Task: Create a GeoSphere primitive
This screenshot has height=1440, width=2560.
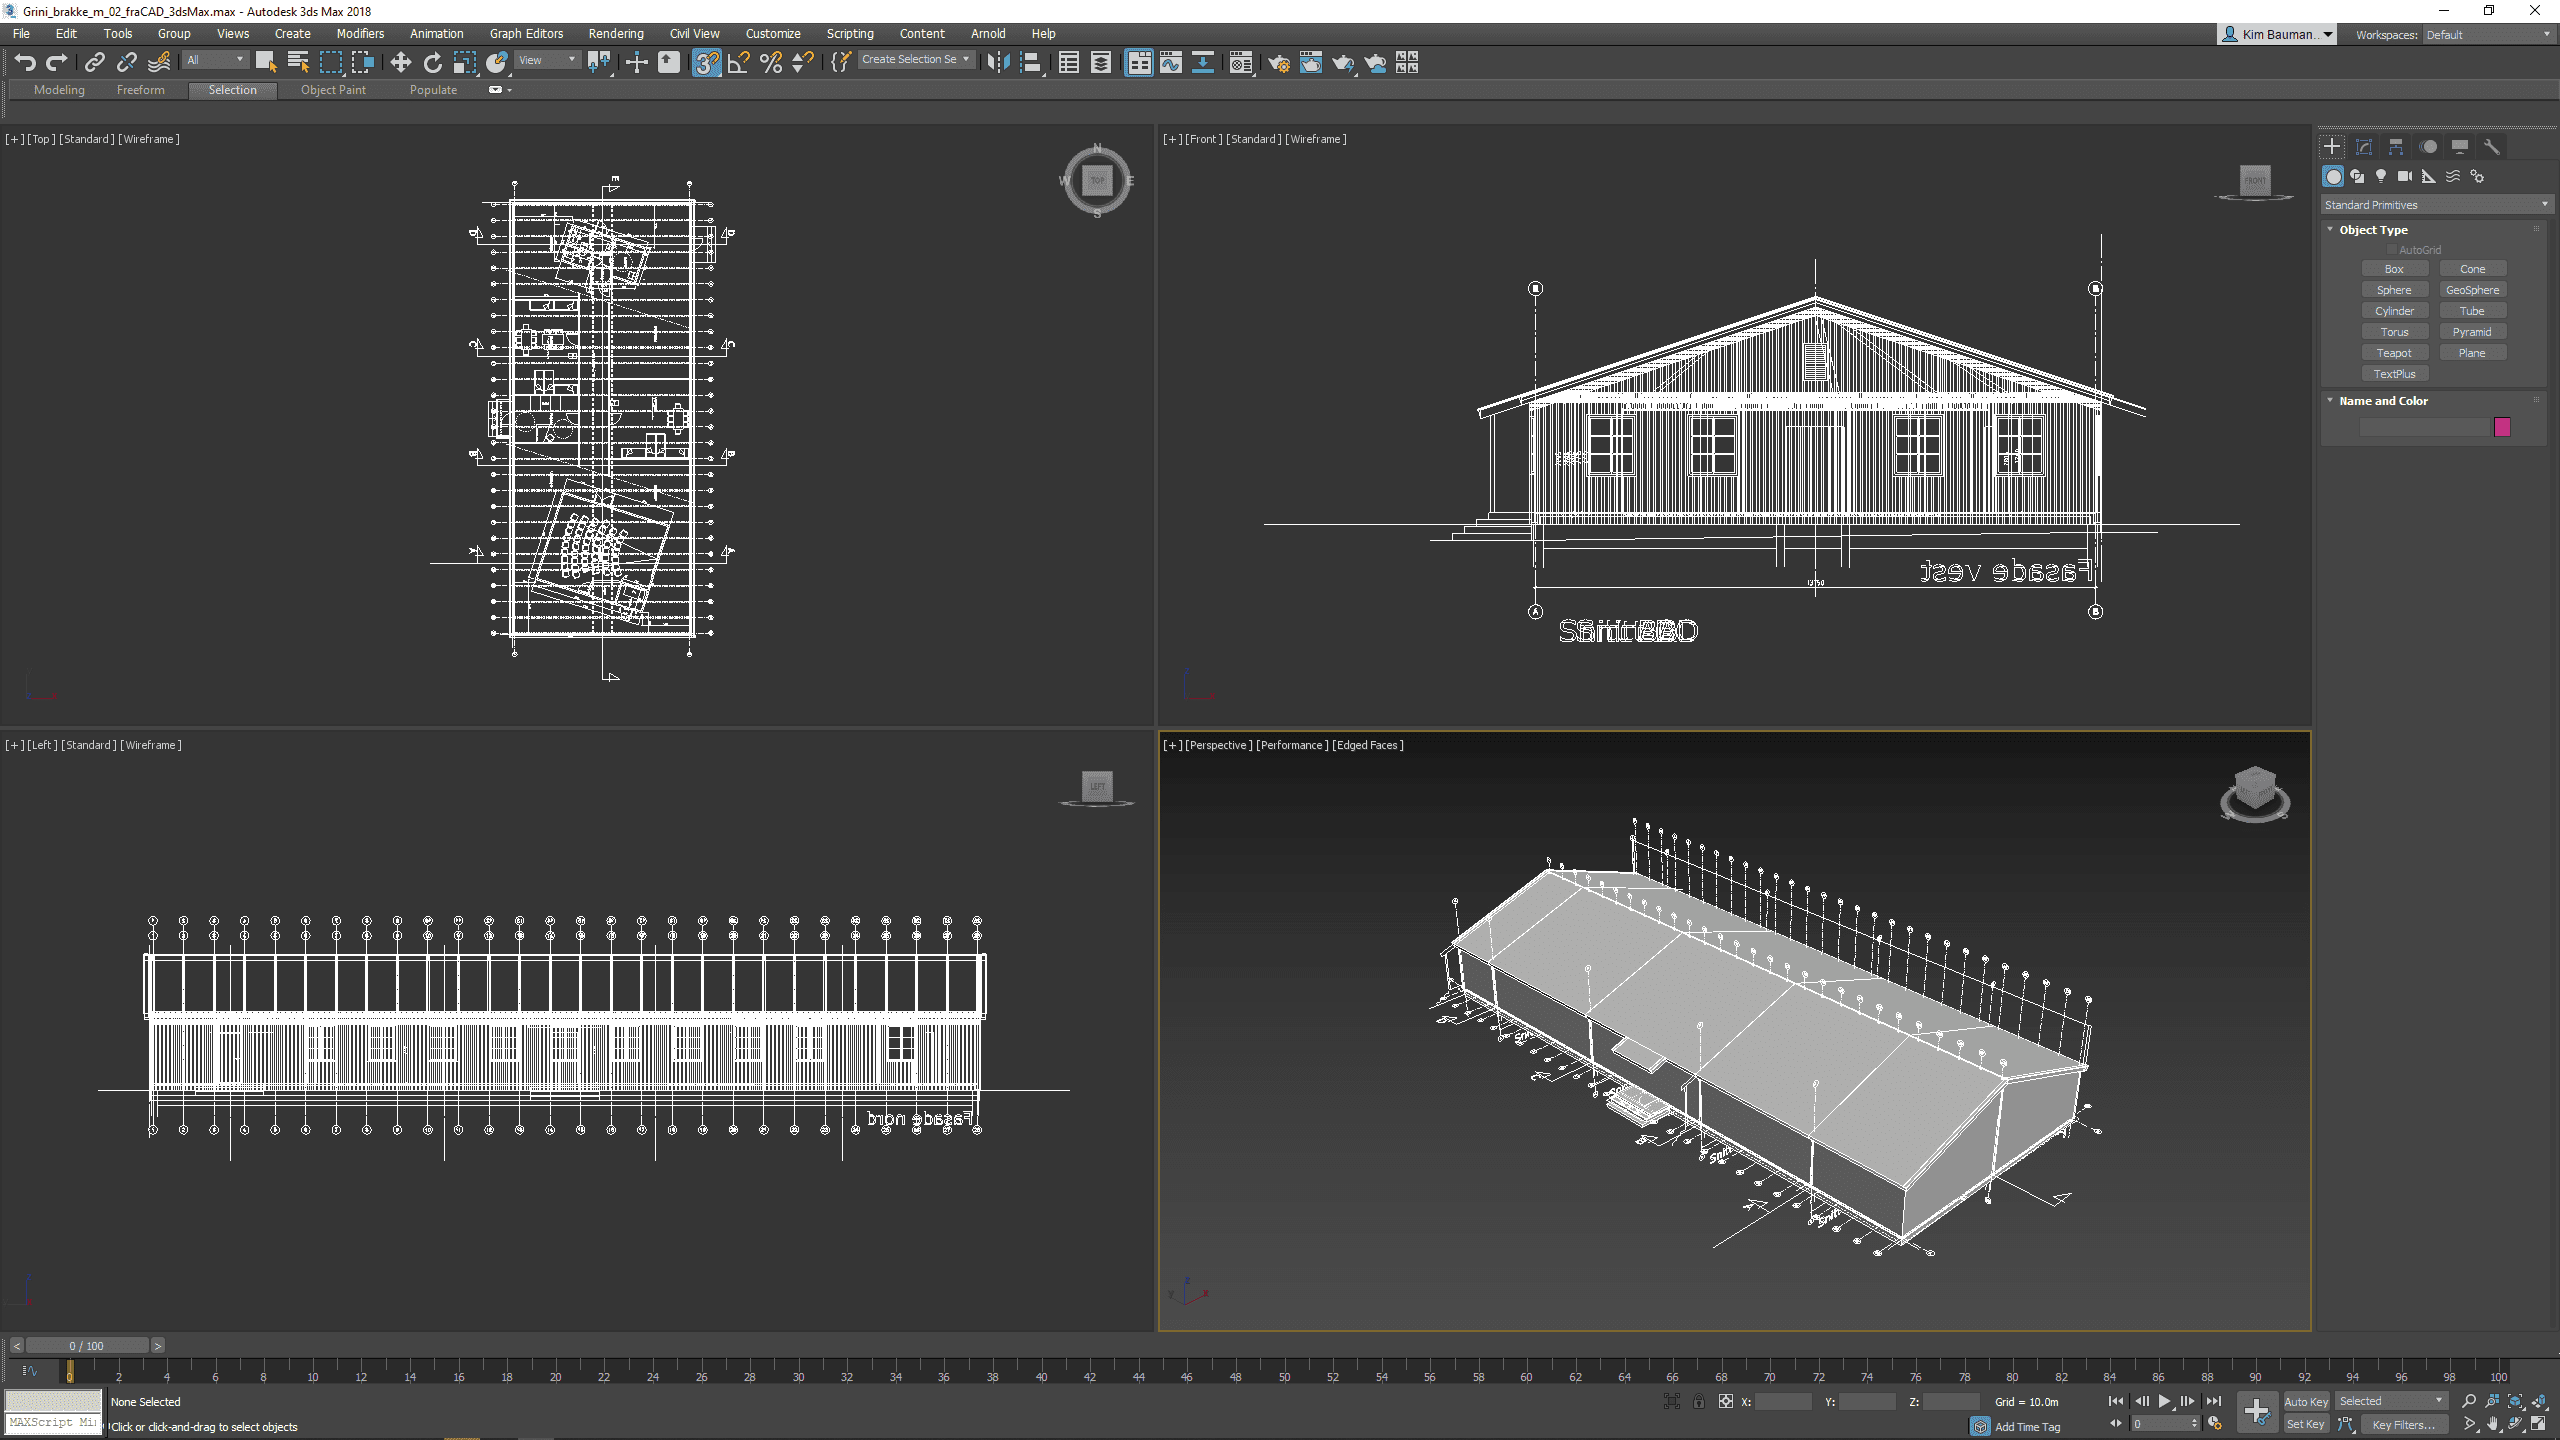Action: click(2472, 290)
